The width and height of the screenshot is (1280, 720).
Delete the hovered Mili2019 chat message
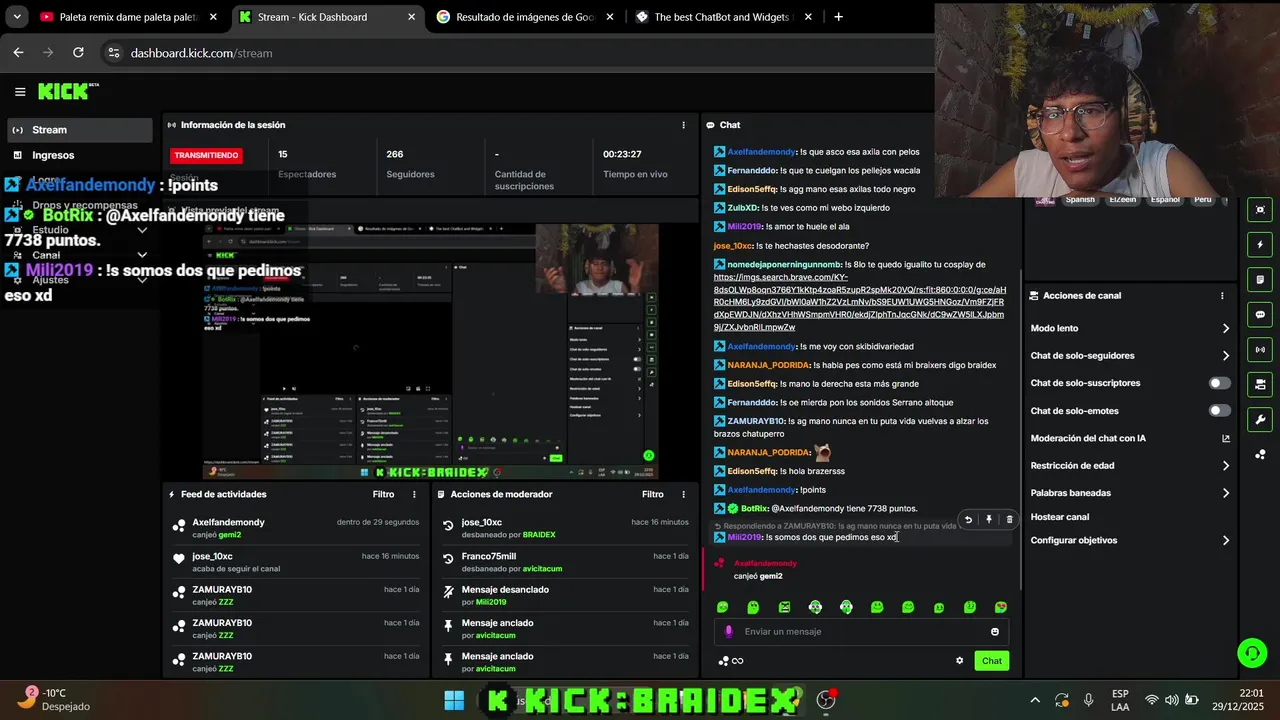1009,520
